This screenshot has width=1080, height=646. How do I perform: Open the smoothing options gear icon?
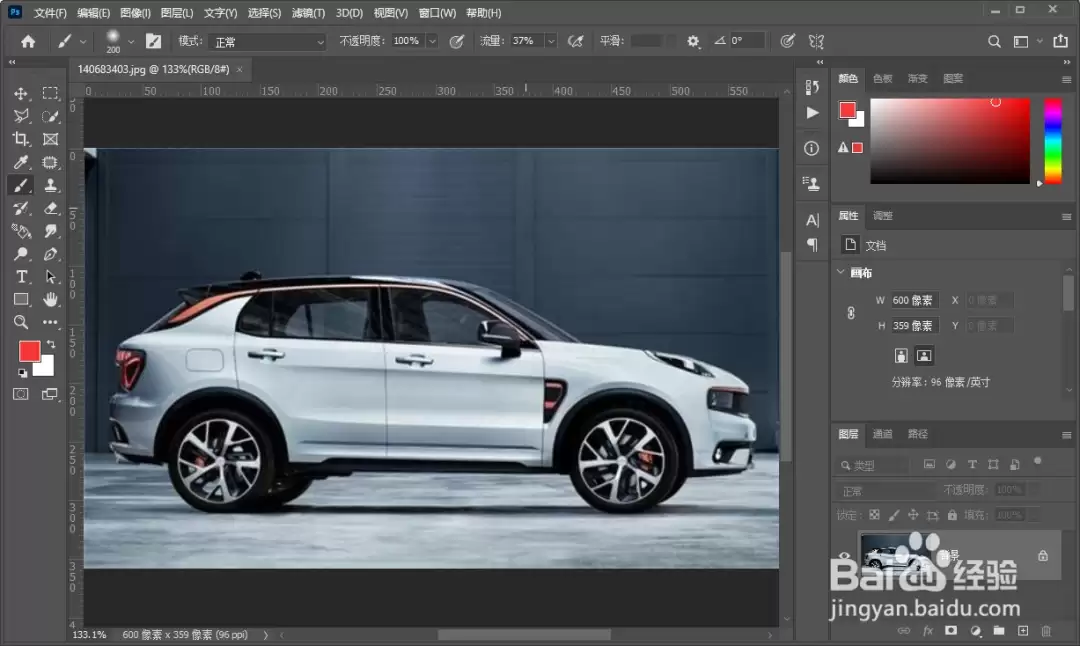693,41
